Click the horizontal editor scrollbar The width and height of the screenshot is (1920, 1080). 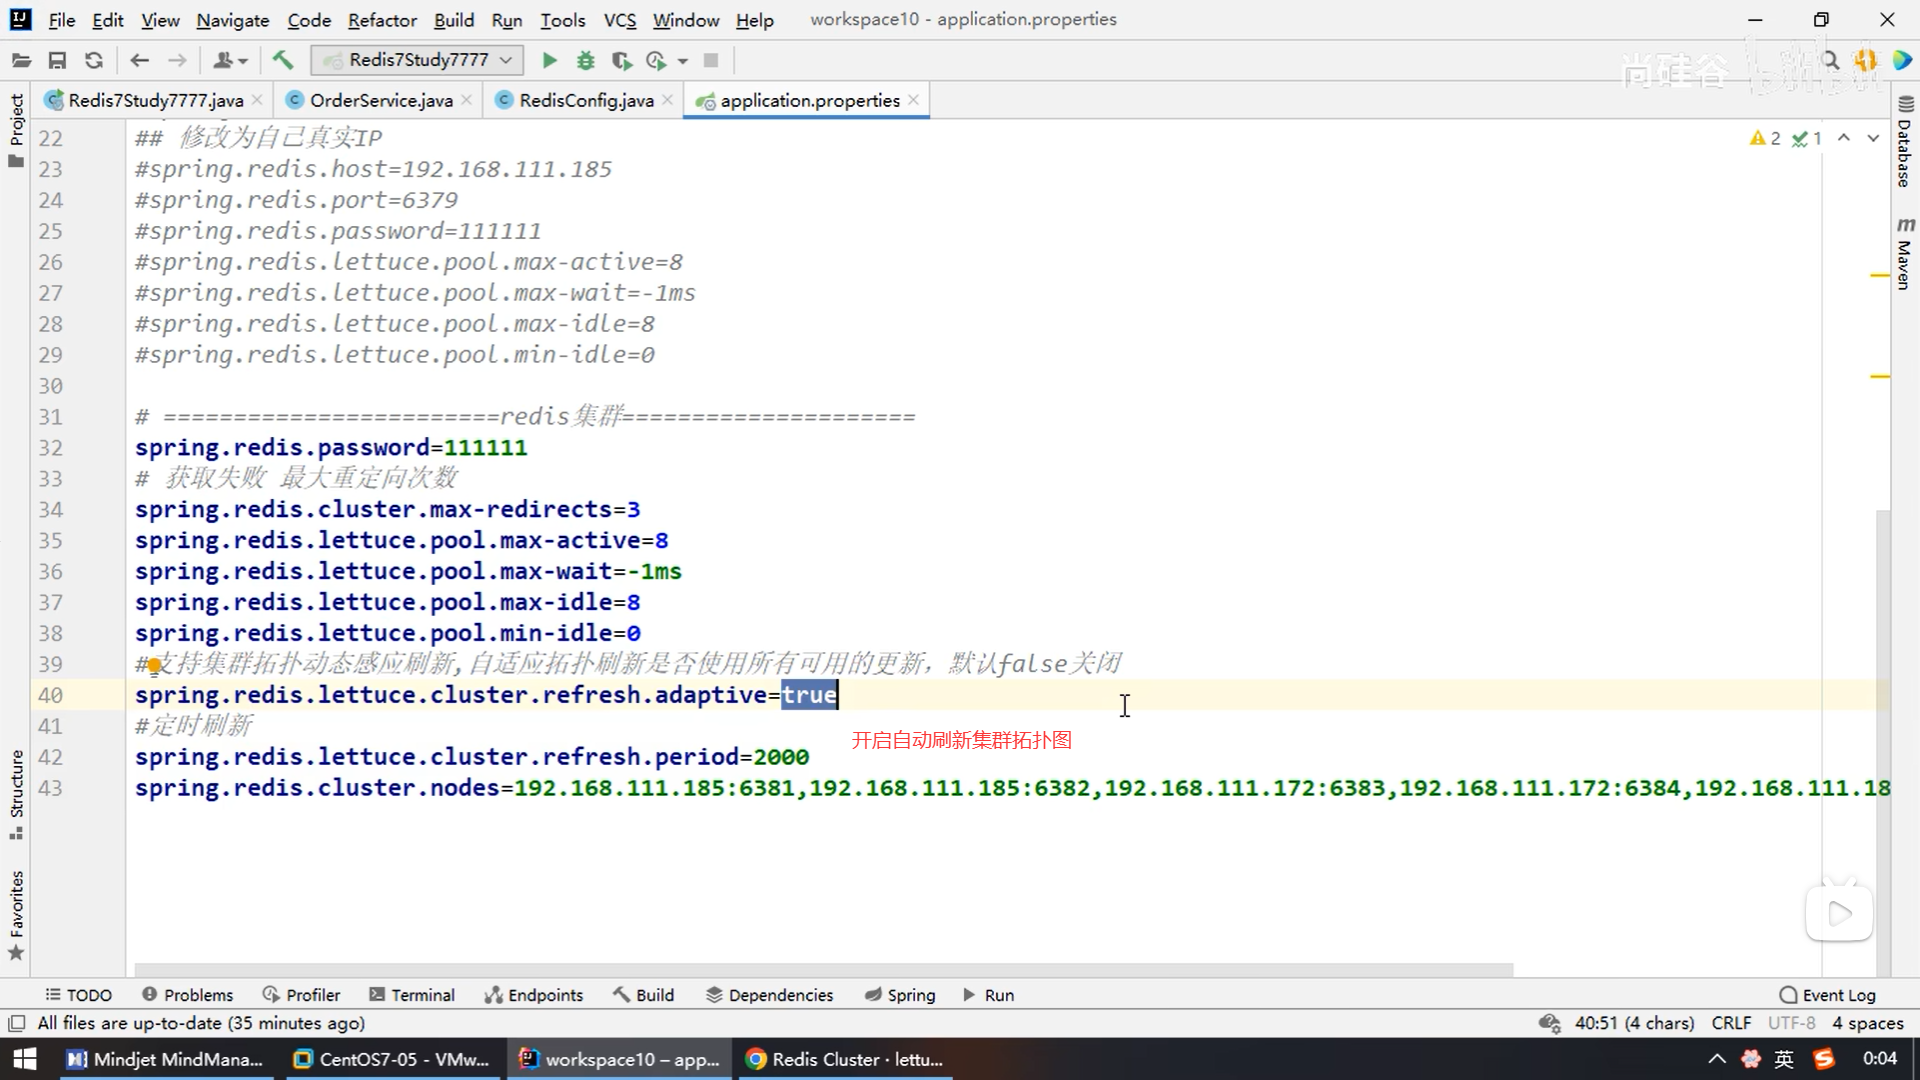click(x=822, y=970)
